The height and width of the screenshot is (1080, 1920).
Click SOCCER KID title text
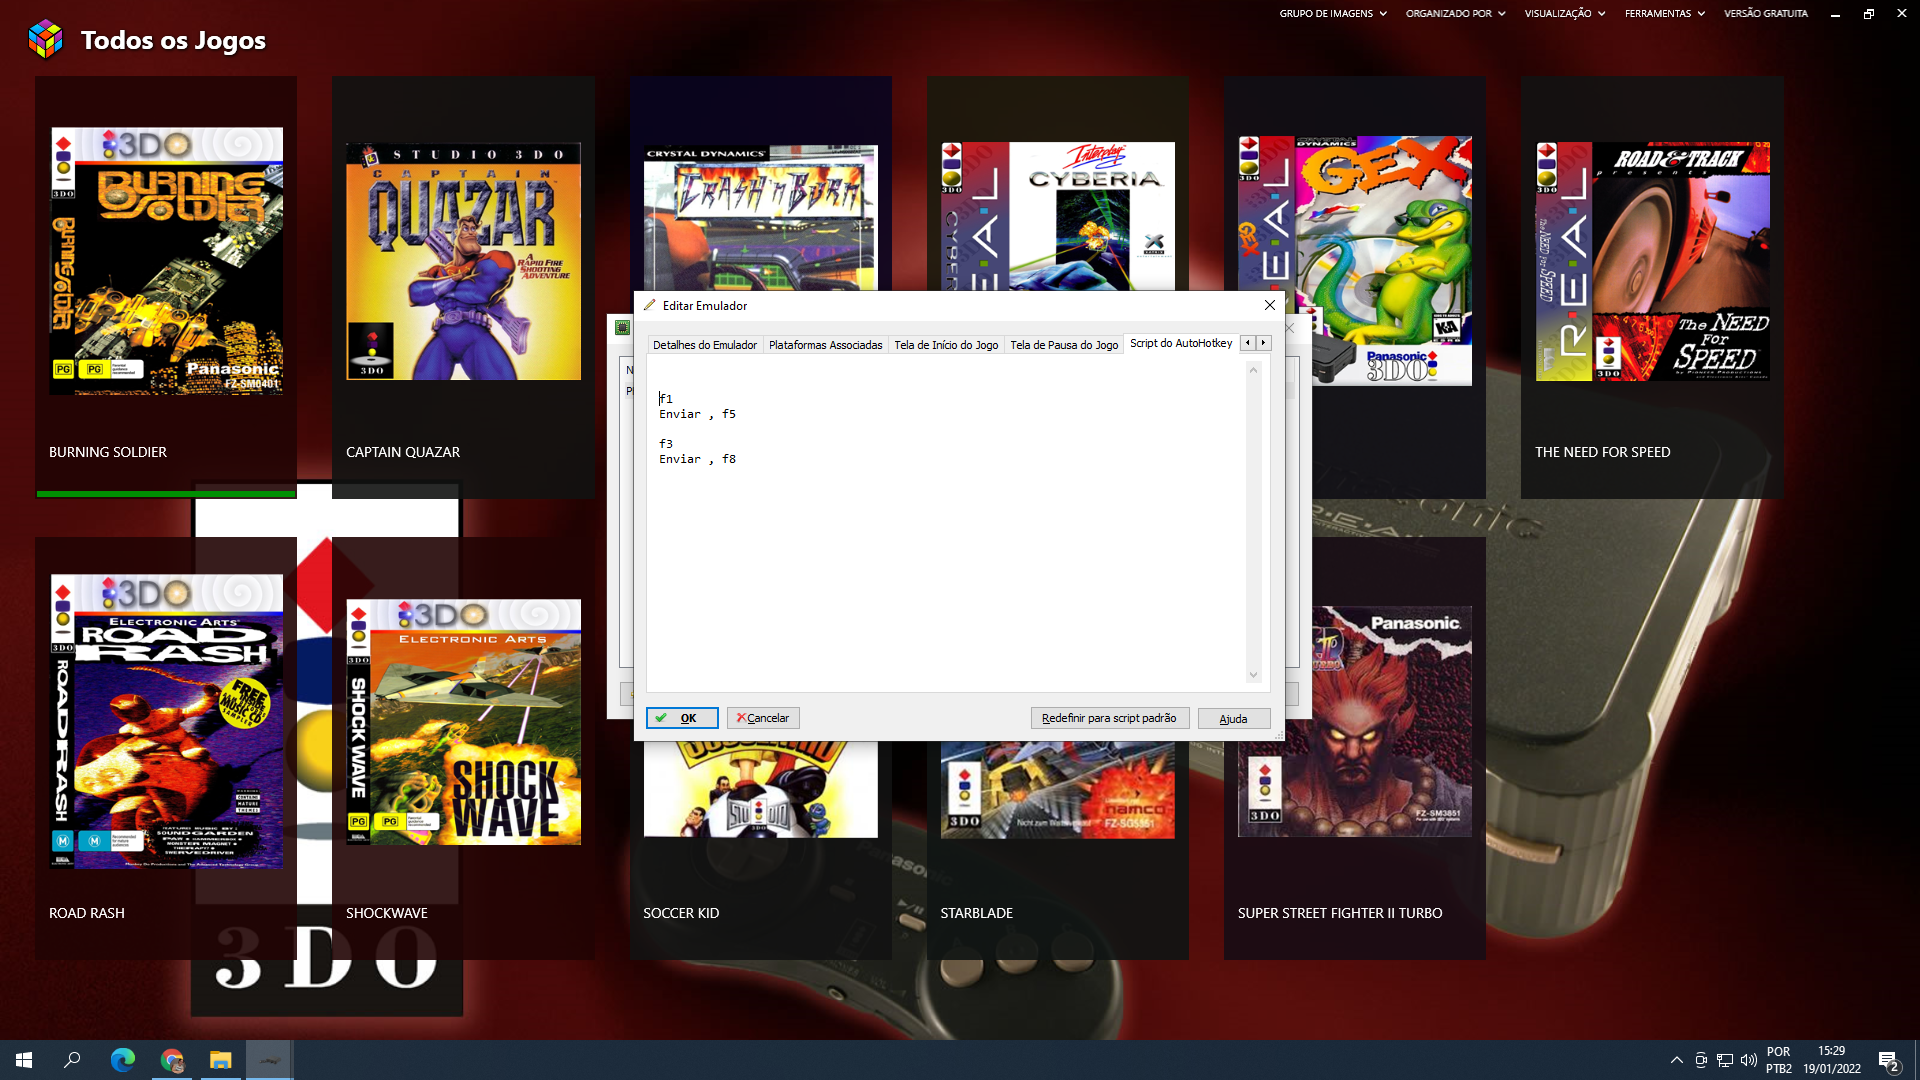tap(681, 913)
